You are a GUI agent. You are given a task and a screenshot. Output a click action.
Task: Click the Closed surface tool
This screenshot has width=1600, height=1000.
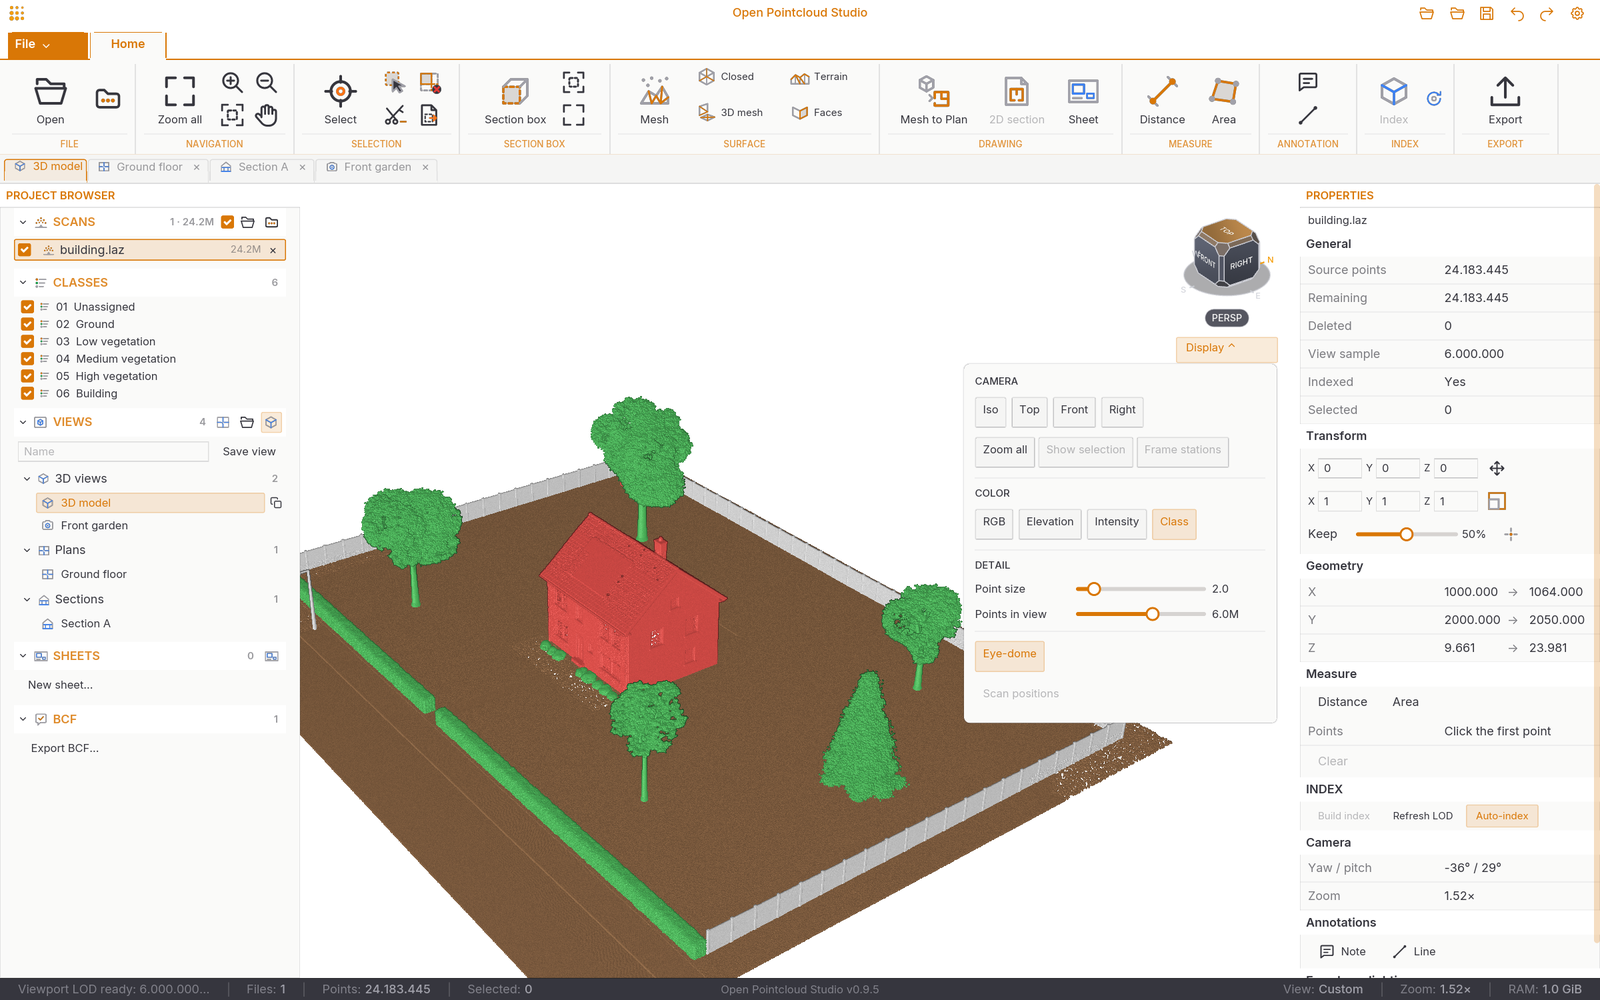pyautogui.click(x=726, y=77)
